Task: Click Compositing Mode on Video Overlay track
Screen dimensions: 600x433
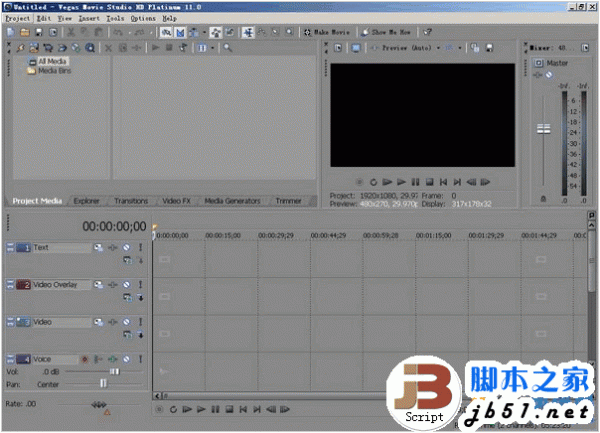Action: (127, 297)
